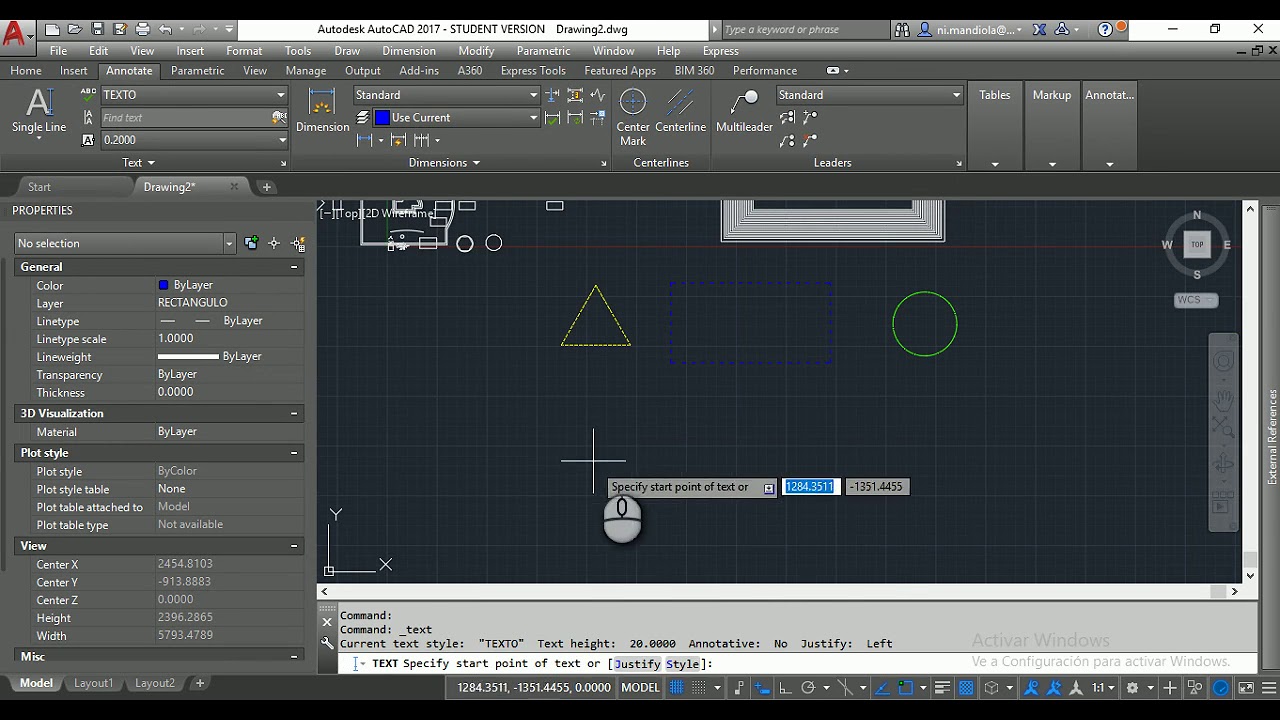Viewport: 1280px width, 720px height.
Task: Click the Find text input field
Action: coord(185,117)
